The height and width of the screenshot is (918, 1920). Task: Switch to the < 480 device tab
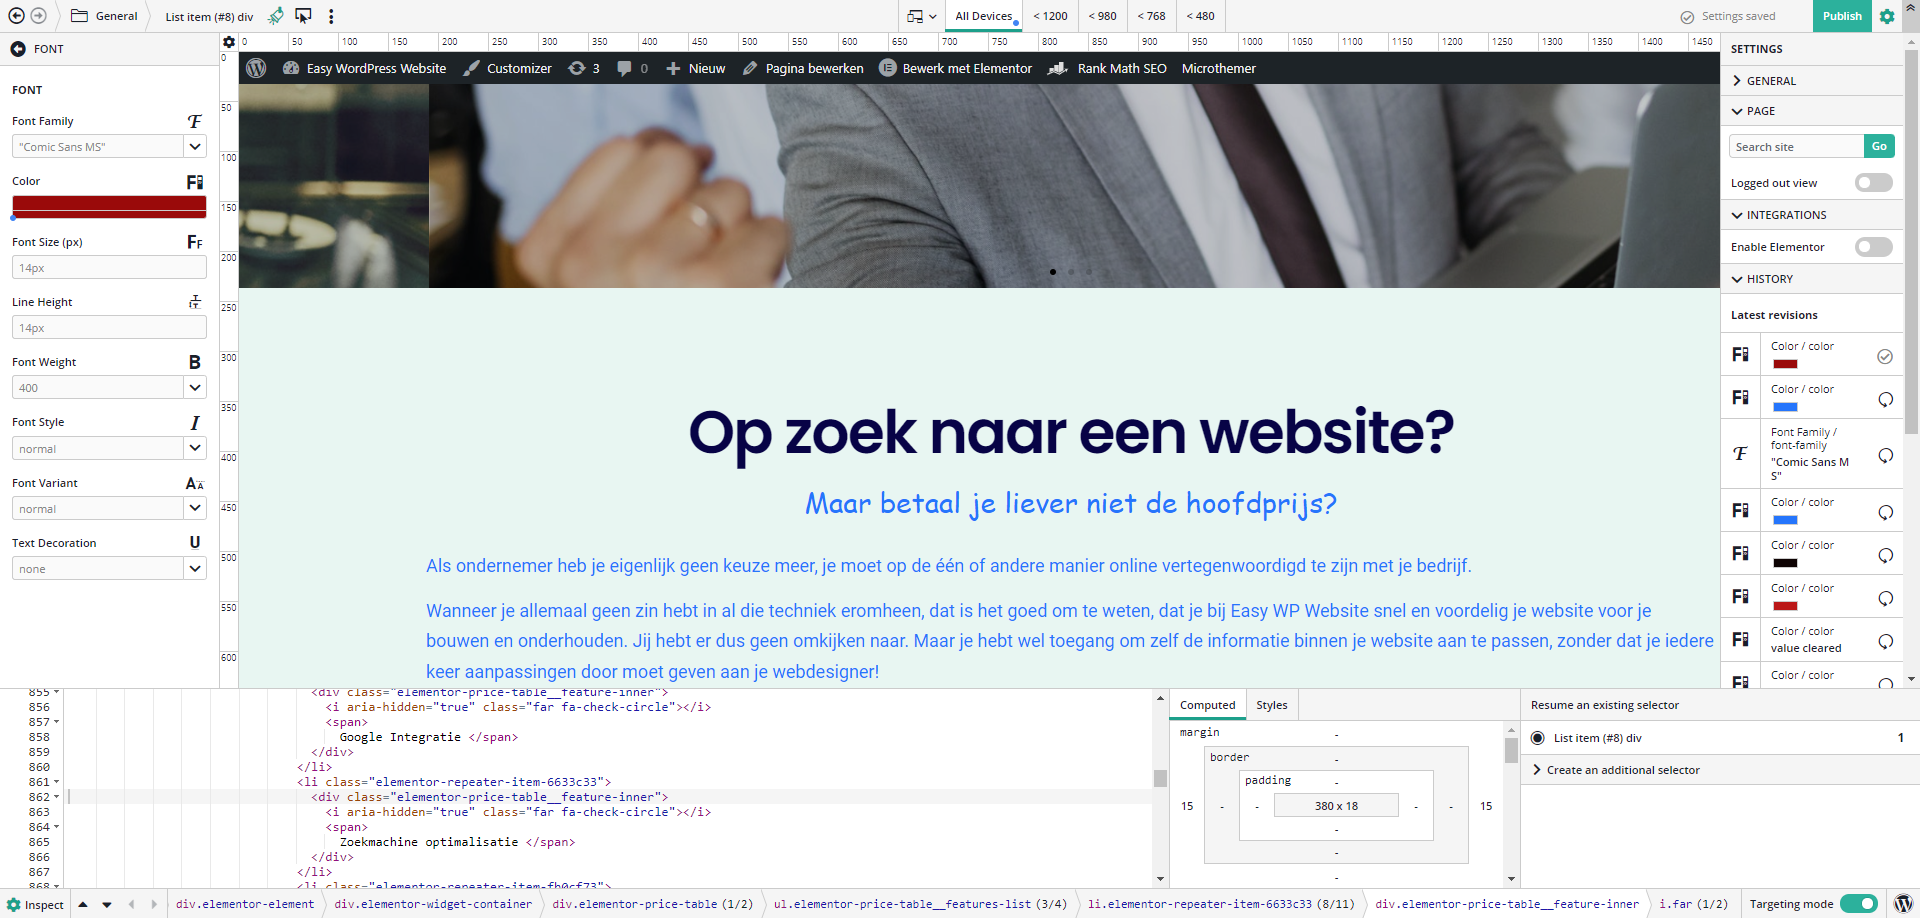[1201, 16]
